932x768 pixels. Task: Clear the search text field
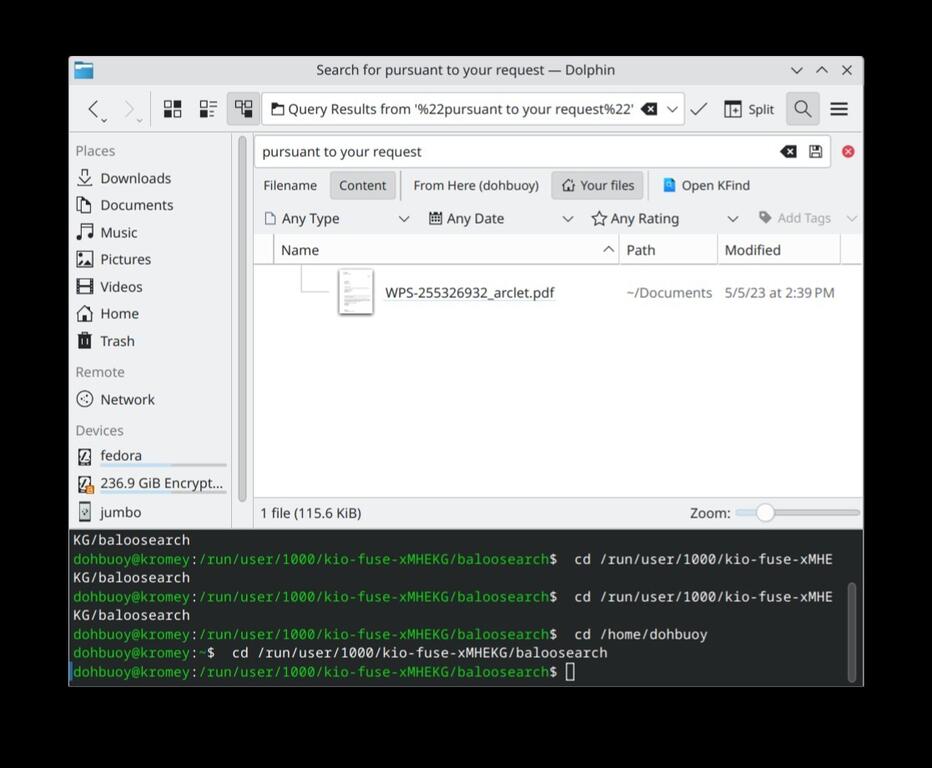(x=788, y=152)
